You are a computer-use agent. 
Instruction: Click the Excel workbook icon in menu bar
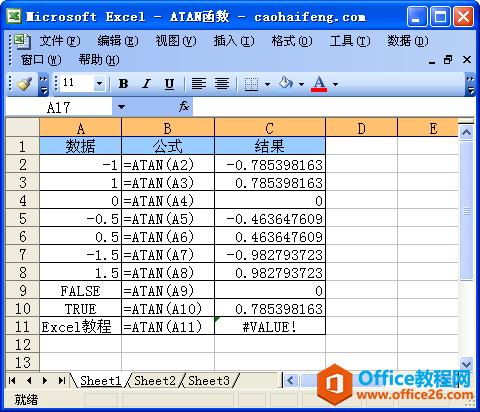click(x=23, y=41)
